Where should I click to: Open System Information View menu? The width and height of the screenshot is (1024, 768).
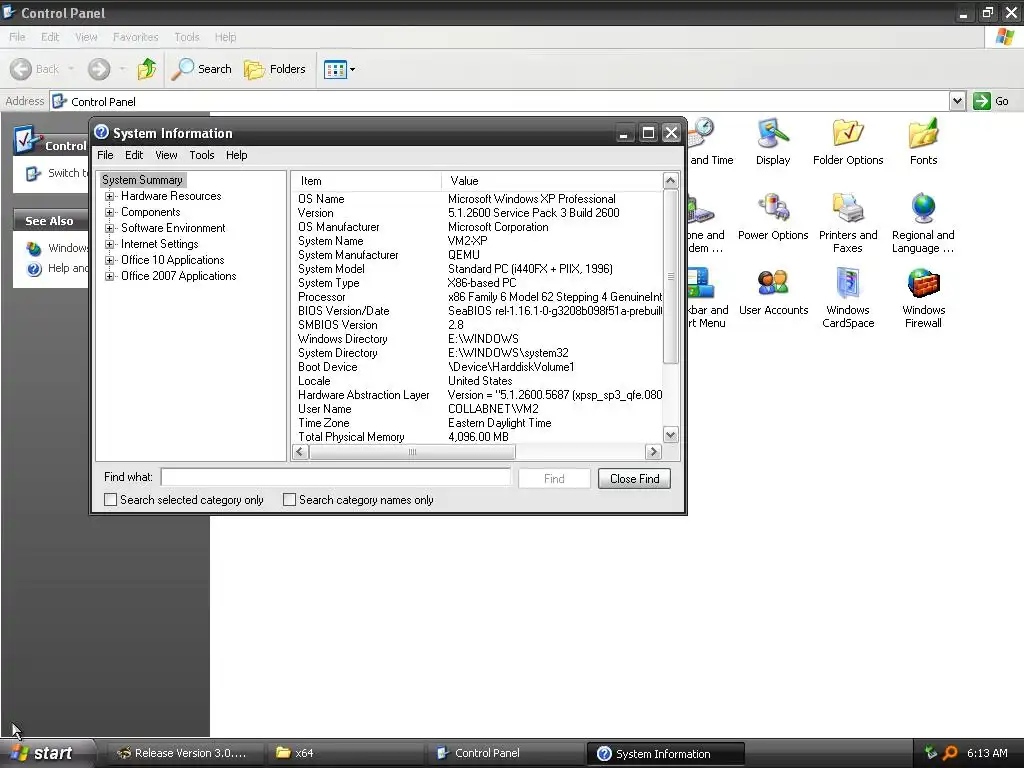point(166,155)
